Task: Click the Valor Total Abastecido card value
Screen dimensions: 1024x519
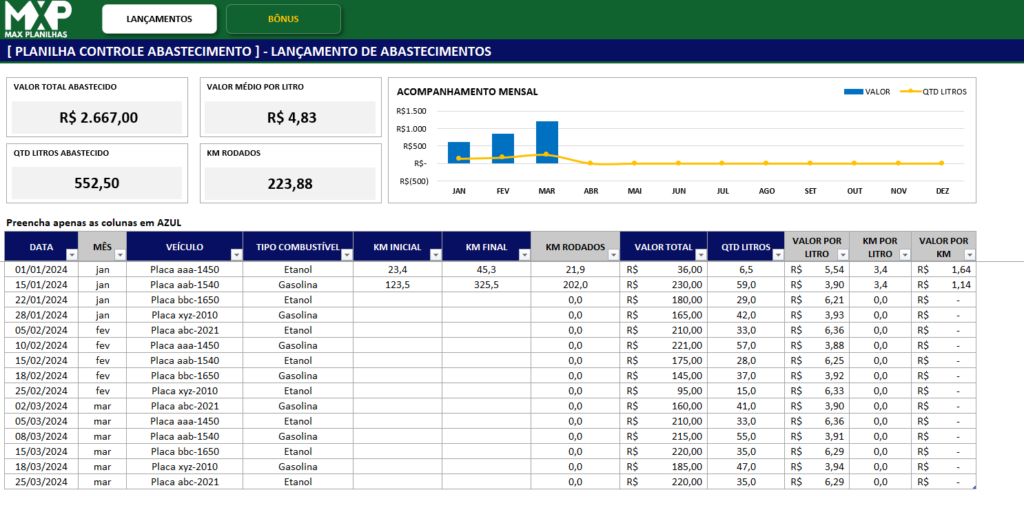Action: pyautogui.click(x=98, y=118)
